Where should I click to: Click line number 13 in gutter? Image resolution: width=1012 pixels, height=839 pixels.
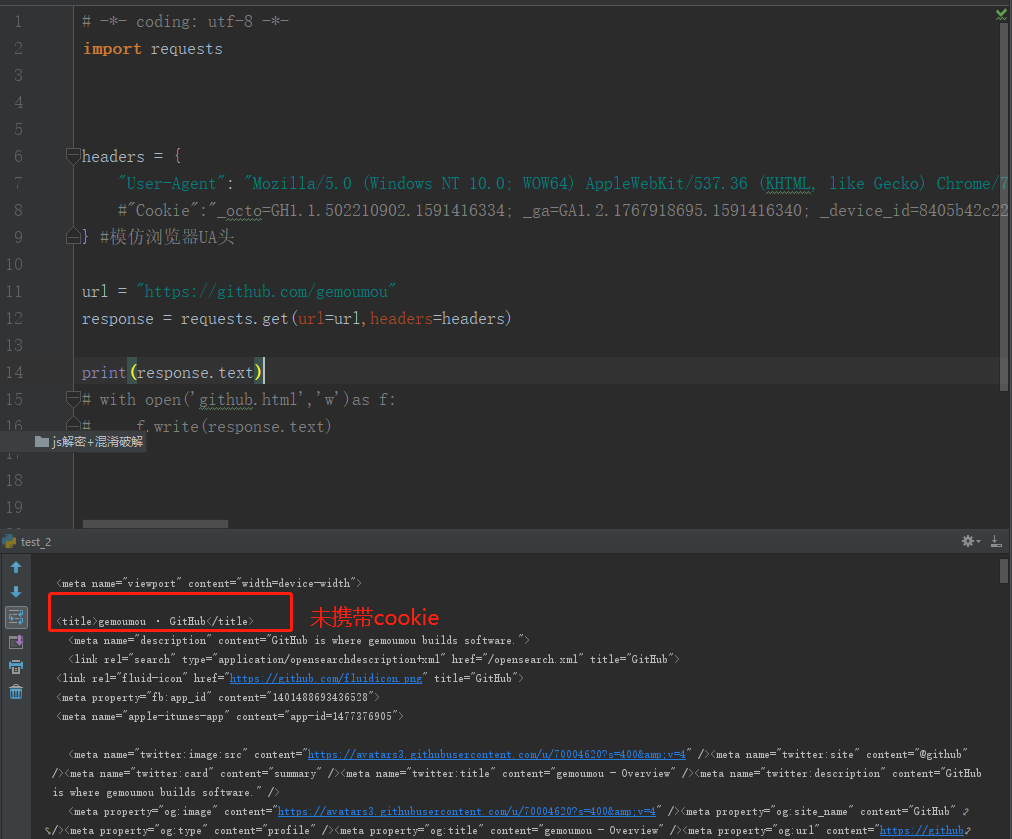[x=14, y=345]
